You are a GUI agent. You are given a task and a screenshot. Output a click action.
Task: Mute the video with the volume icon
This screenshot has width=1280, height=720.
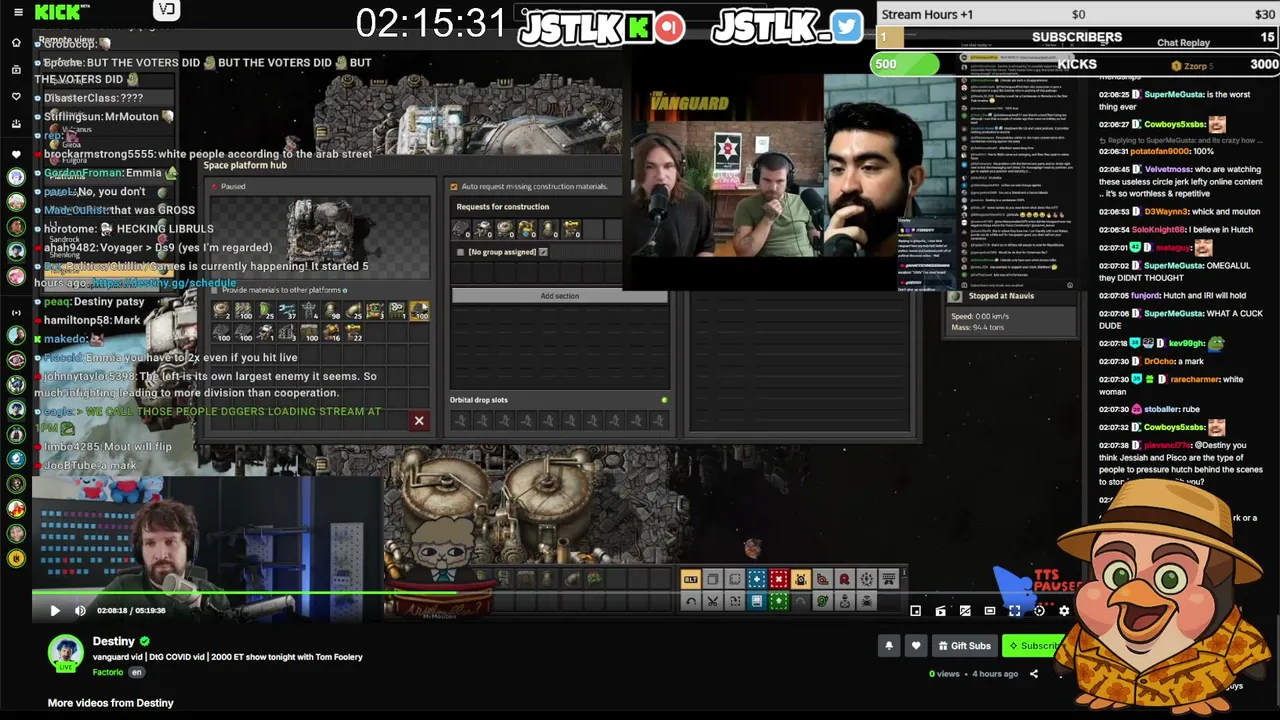[80, 610]
